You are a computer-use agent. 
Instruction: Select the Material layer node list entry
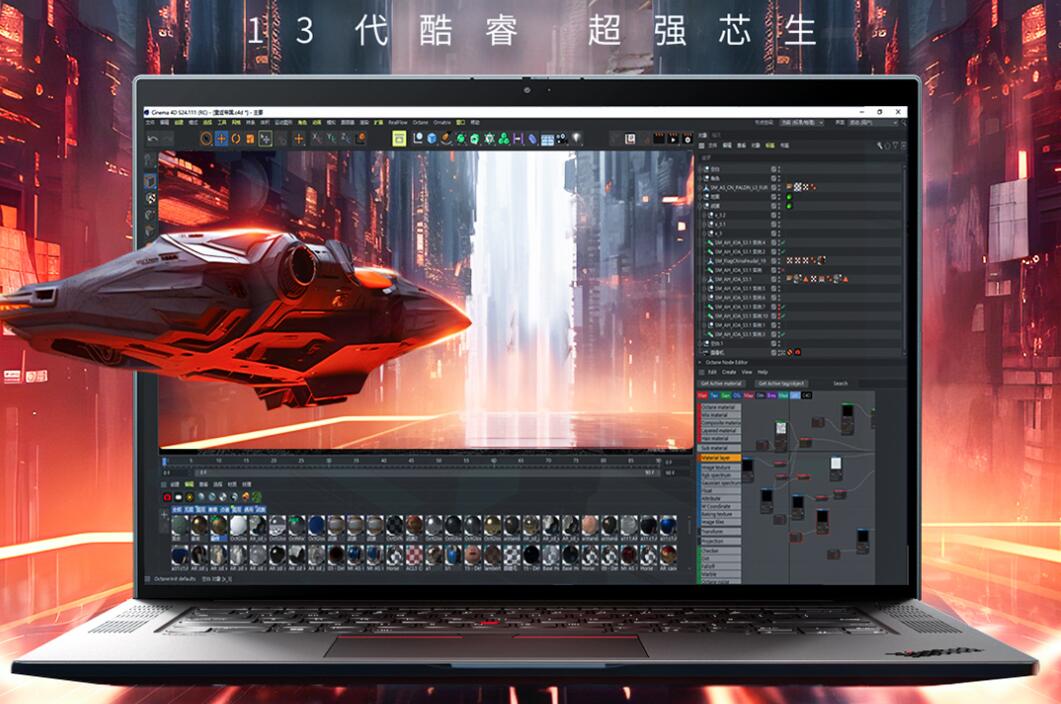click(x=719, y=457)
